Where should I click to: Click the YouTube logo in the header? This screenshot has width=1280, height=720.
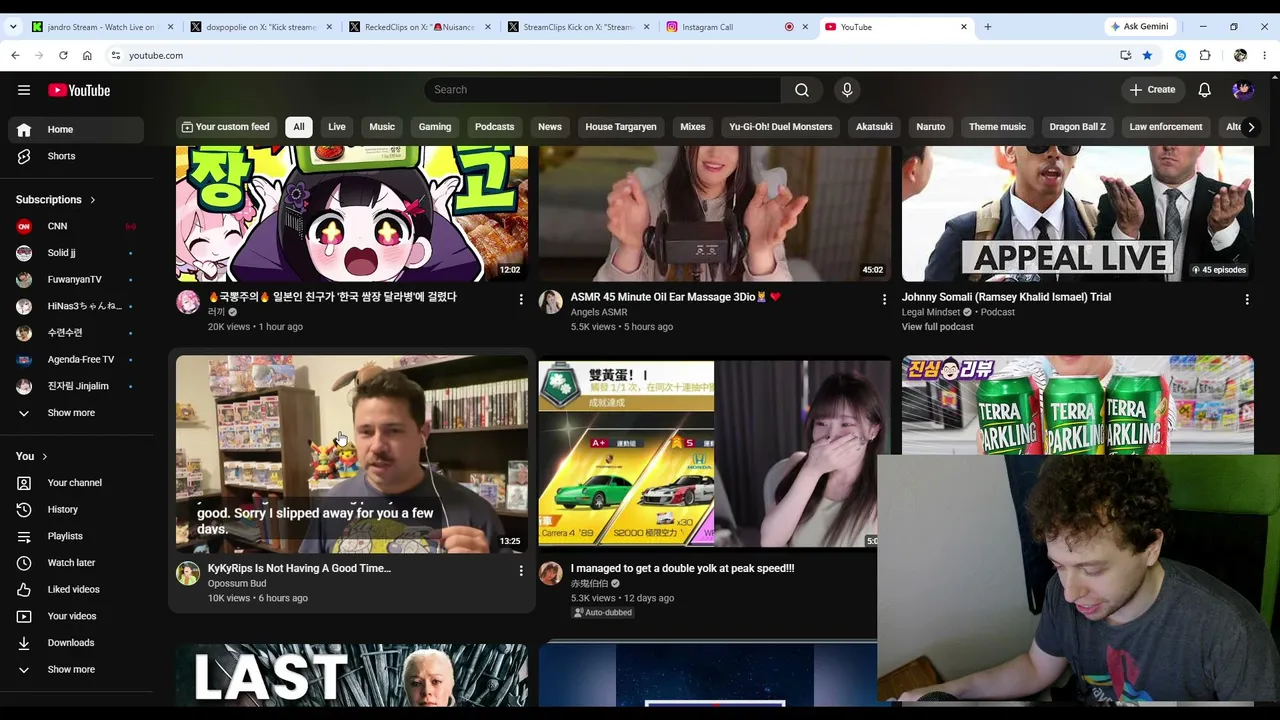pyautogui.click(x=79, y=90)
